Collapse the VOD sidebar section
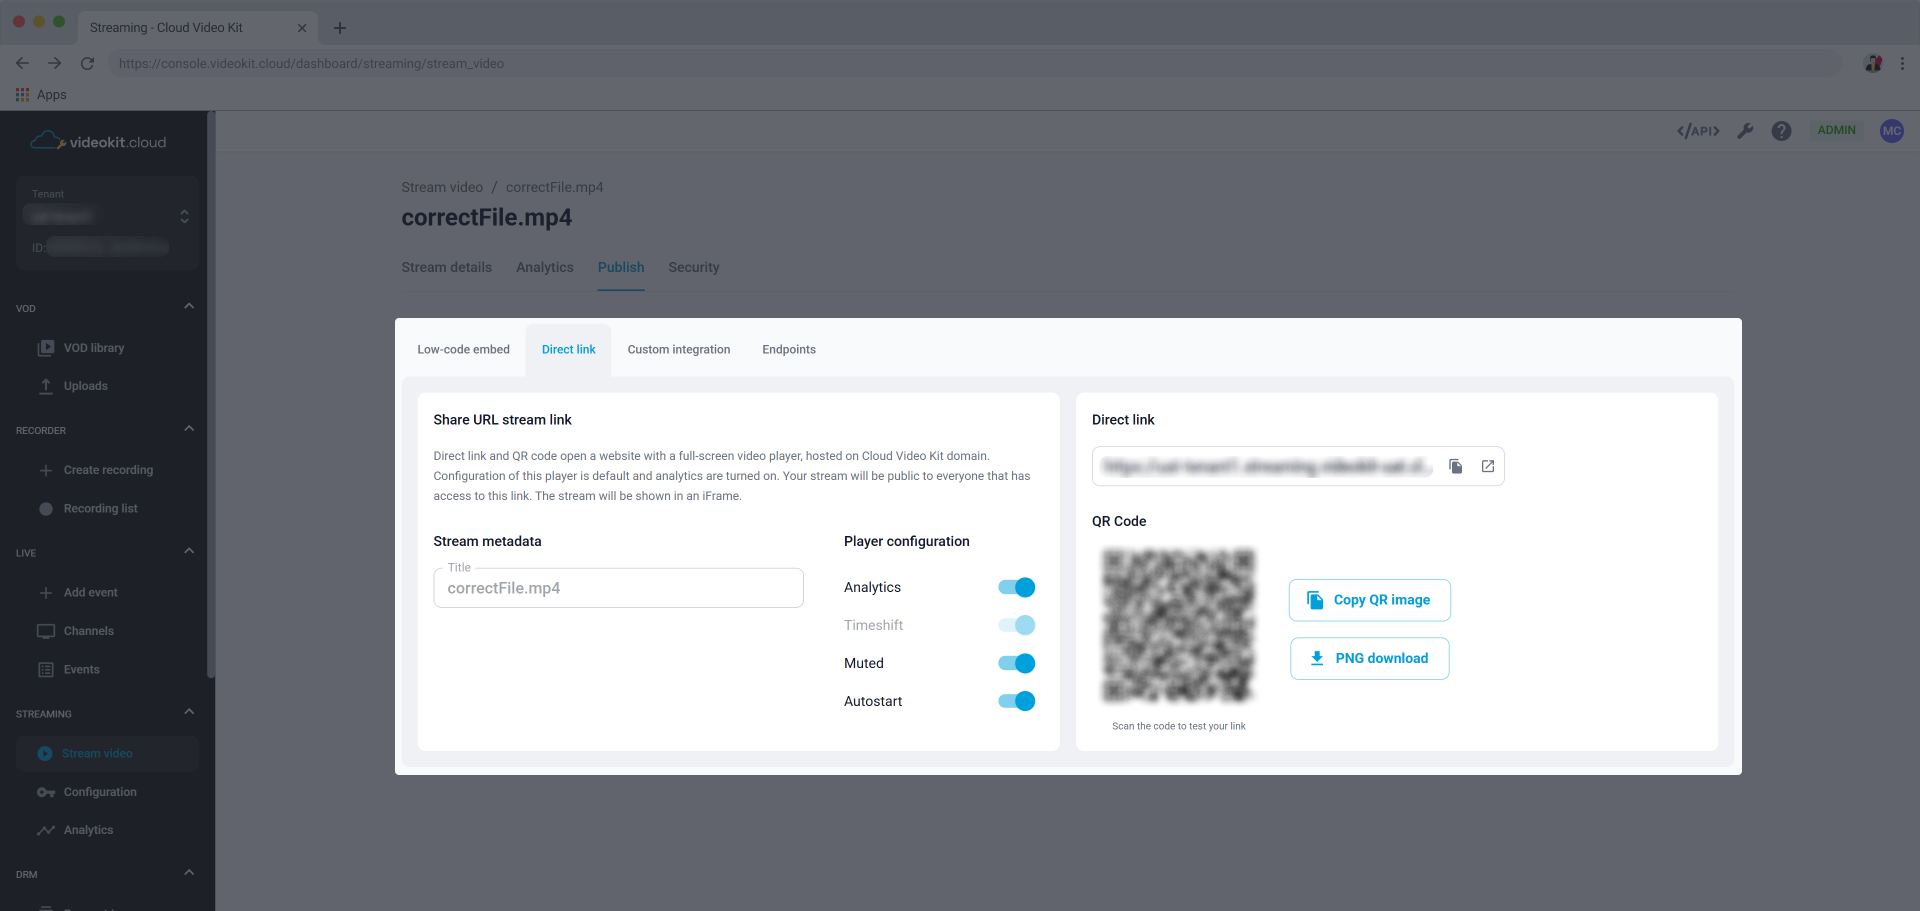 point(189,306)
